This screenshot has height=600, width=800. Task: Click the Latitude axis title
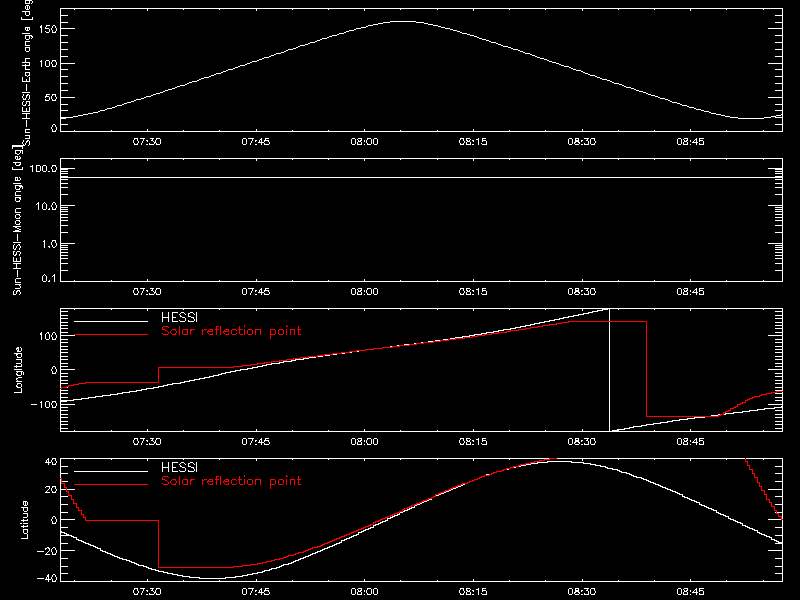[24, 520]
